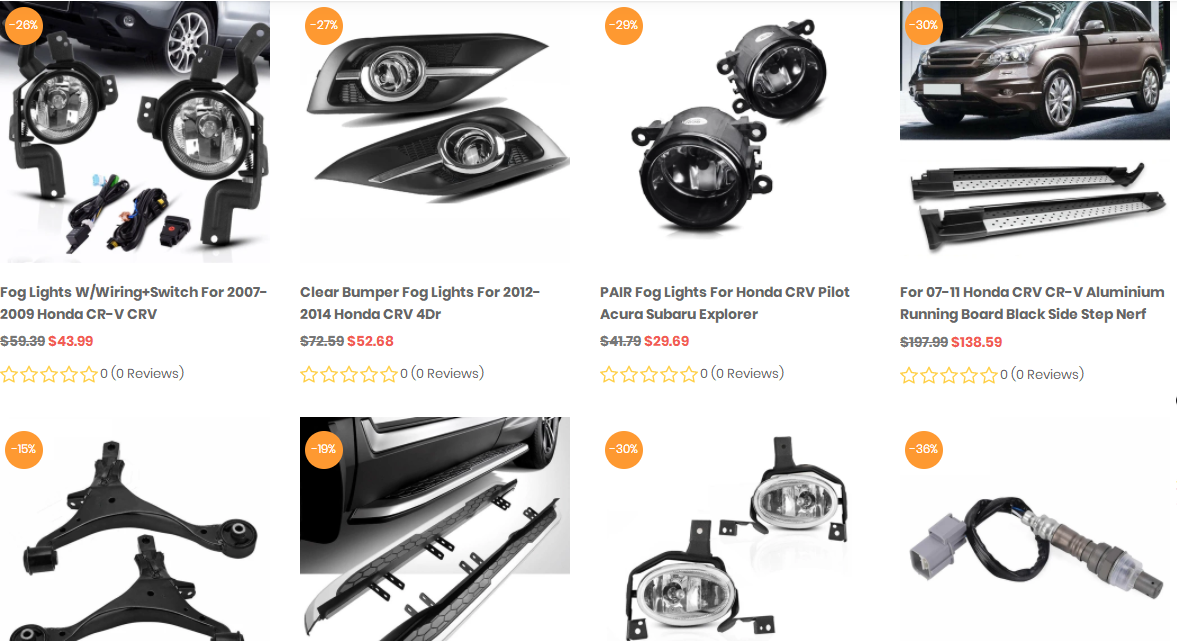This screenshot has width=1177, height=641.
Task: Select the round pair fog lights image
Action: [735, 131]
